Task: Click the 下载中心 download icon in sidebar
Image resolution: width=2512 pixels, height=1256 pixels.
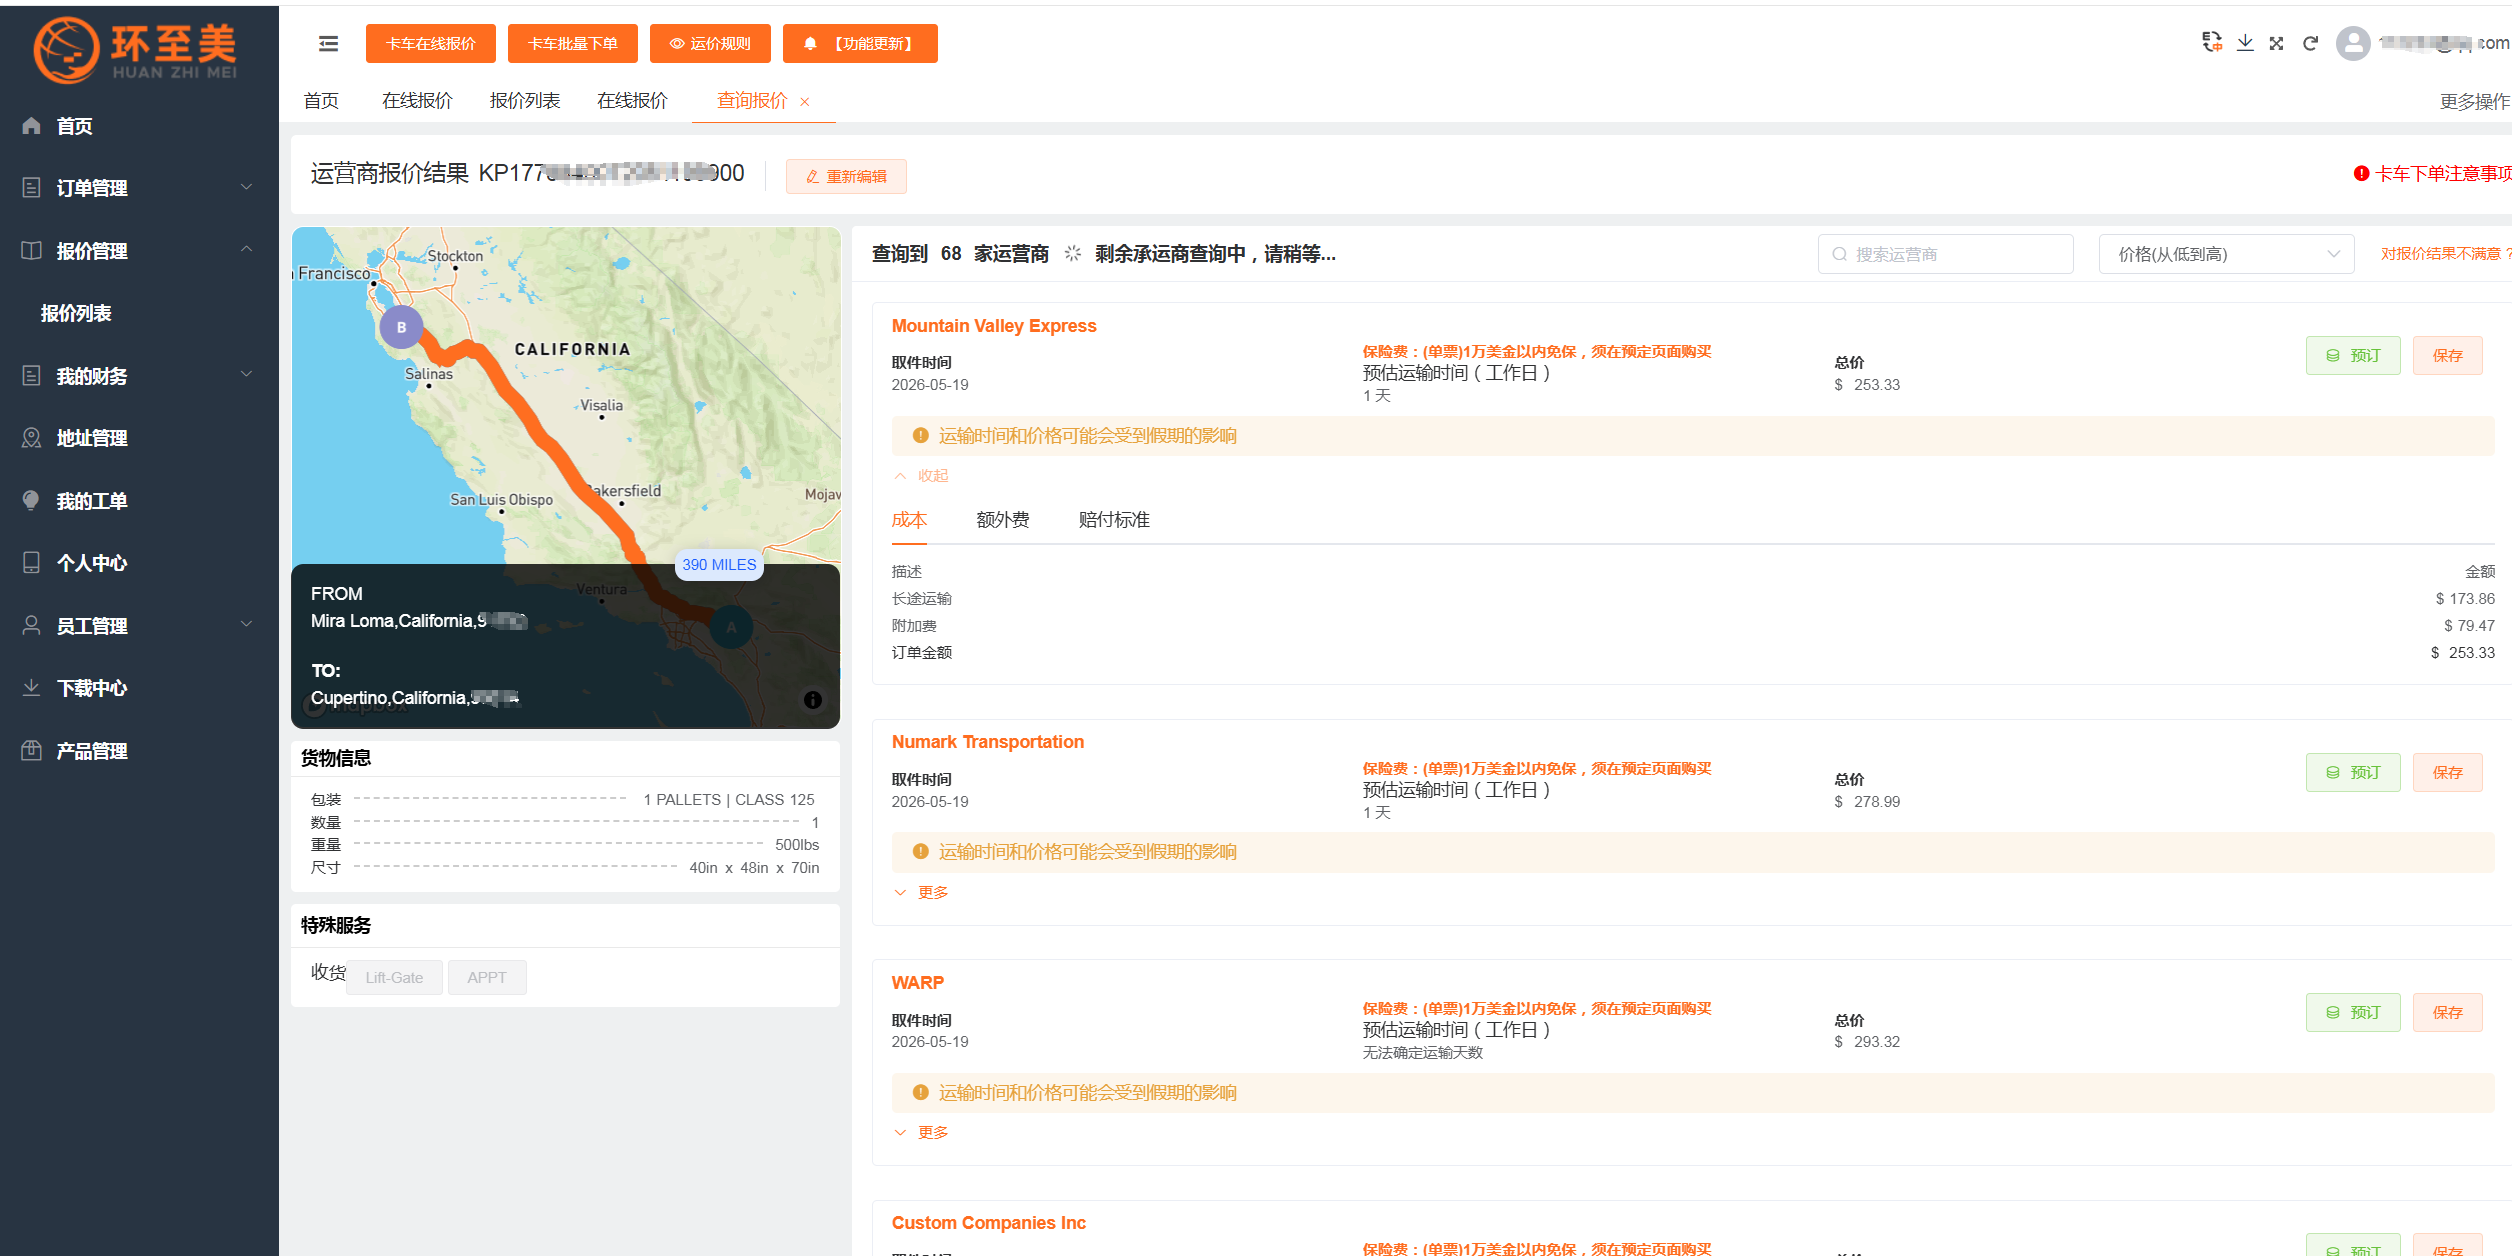Action: tap(32, 688)
